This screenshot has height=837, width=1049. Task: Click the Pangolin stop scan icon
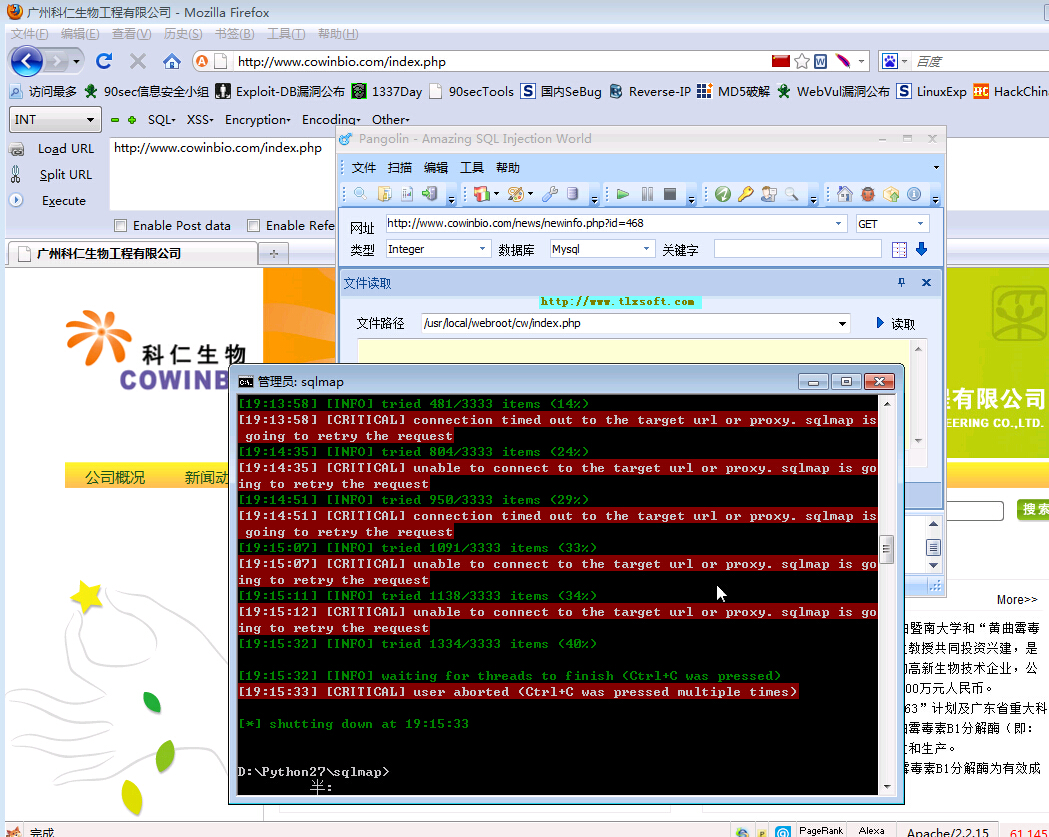670,194
